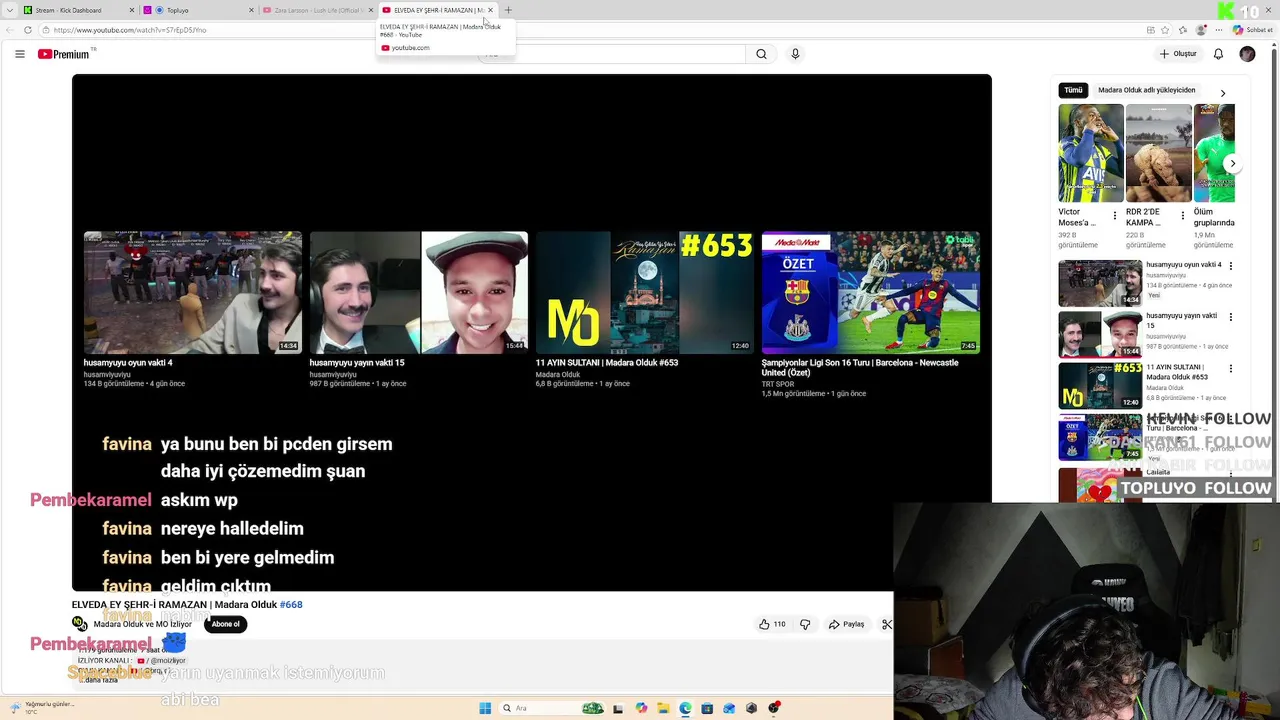Open husamvuyuyu yayın vakti 15 endscreen thumbnail
Image resolution: width=1280 pixels, height=720 pixels.
(419, 293)
